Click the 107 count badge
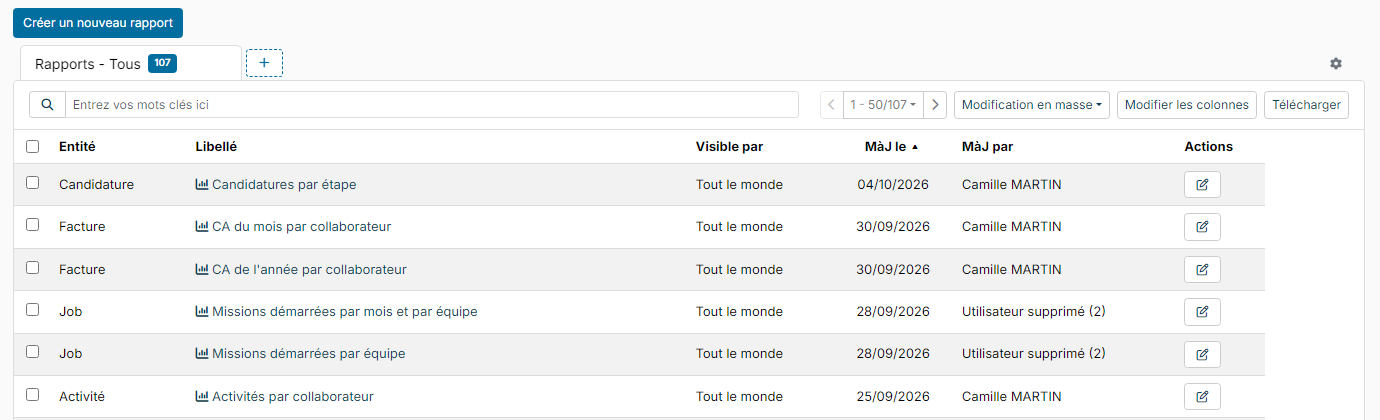Viewport: 1380px width, 420px height. click(x=162, y=63)
